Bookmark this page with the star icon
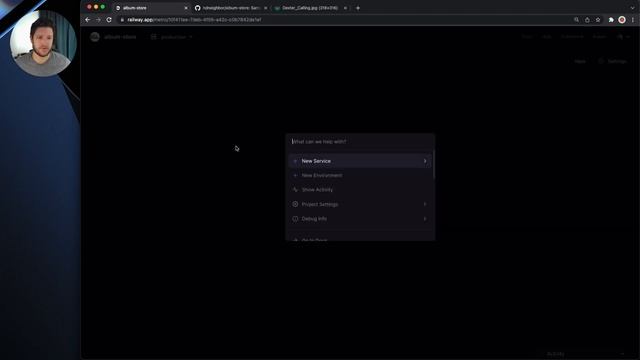This screenshot has width=640, height=360. click(x=598, y=20)
